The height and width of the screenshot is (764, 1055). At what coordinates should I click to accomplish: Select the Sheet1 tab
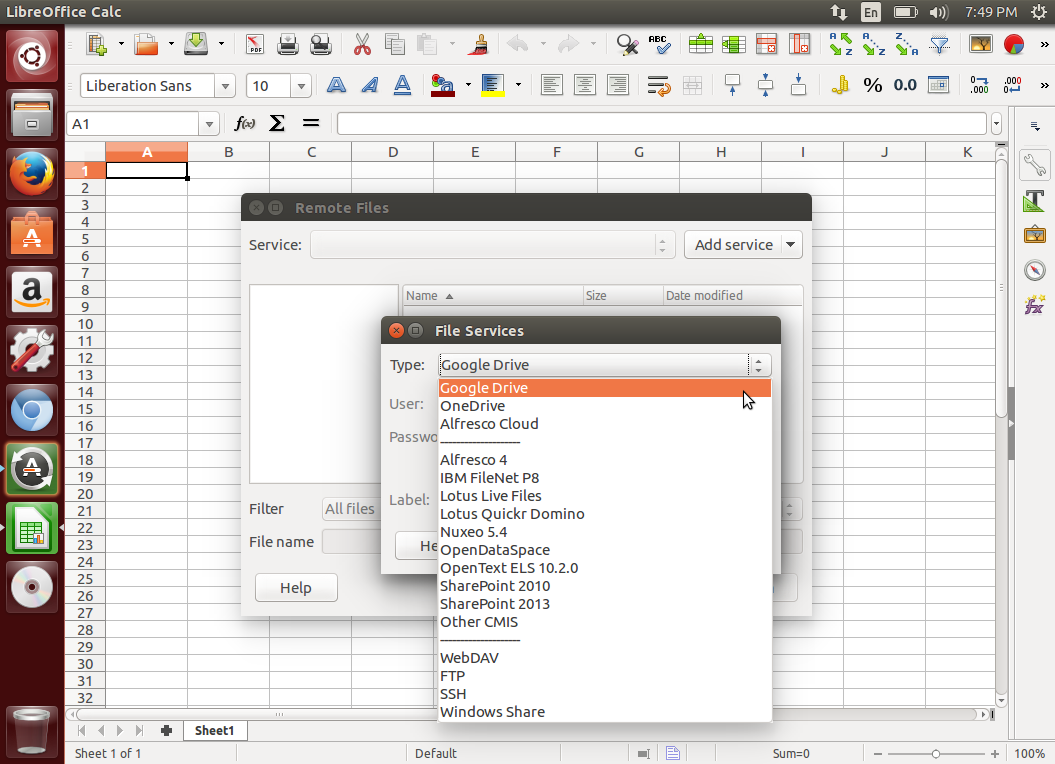tap(214, 731)
